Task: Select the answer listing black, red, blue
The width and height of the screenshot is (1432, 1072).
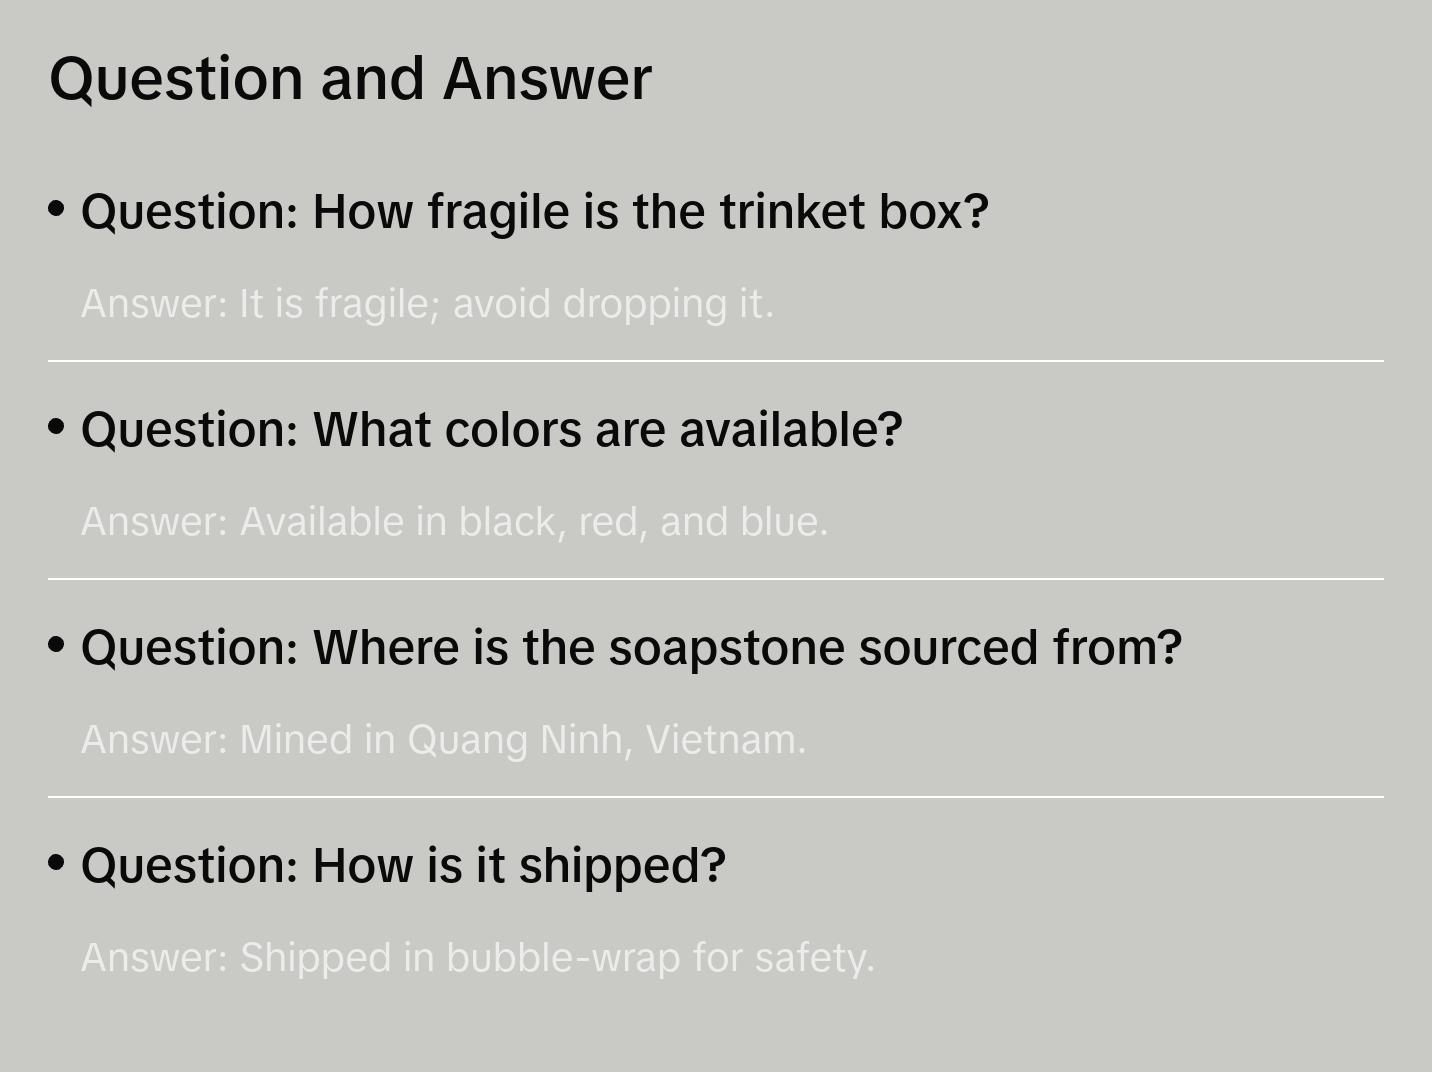Action: [x=454, y=522]
